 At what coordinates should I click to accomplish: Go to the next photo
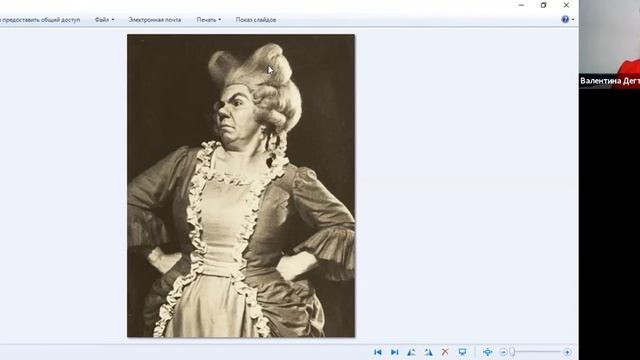[394, 352]
